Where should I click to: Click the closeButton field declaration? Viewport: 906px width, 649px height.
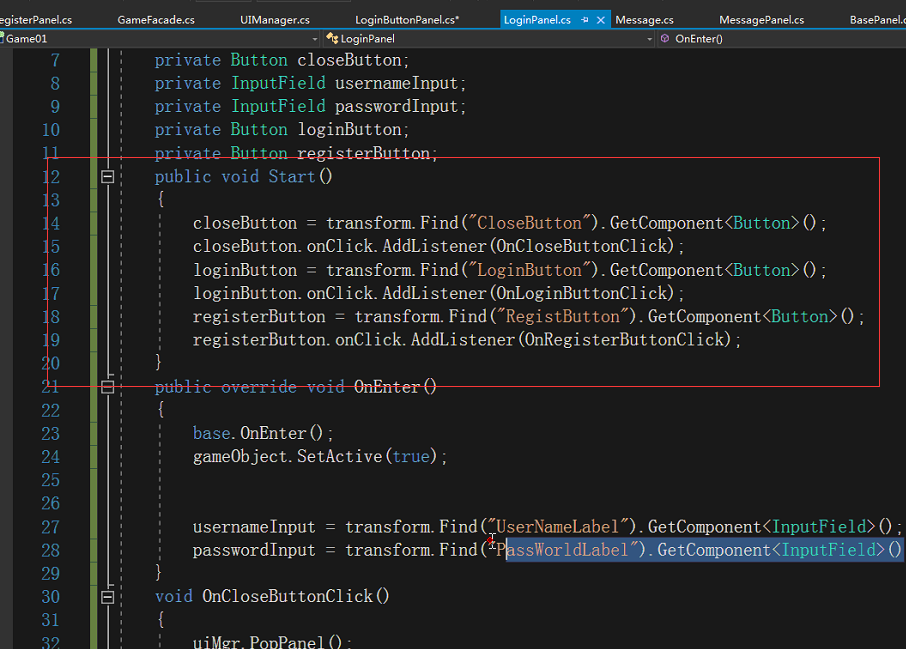click(x=282, y=60)
